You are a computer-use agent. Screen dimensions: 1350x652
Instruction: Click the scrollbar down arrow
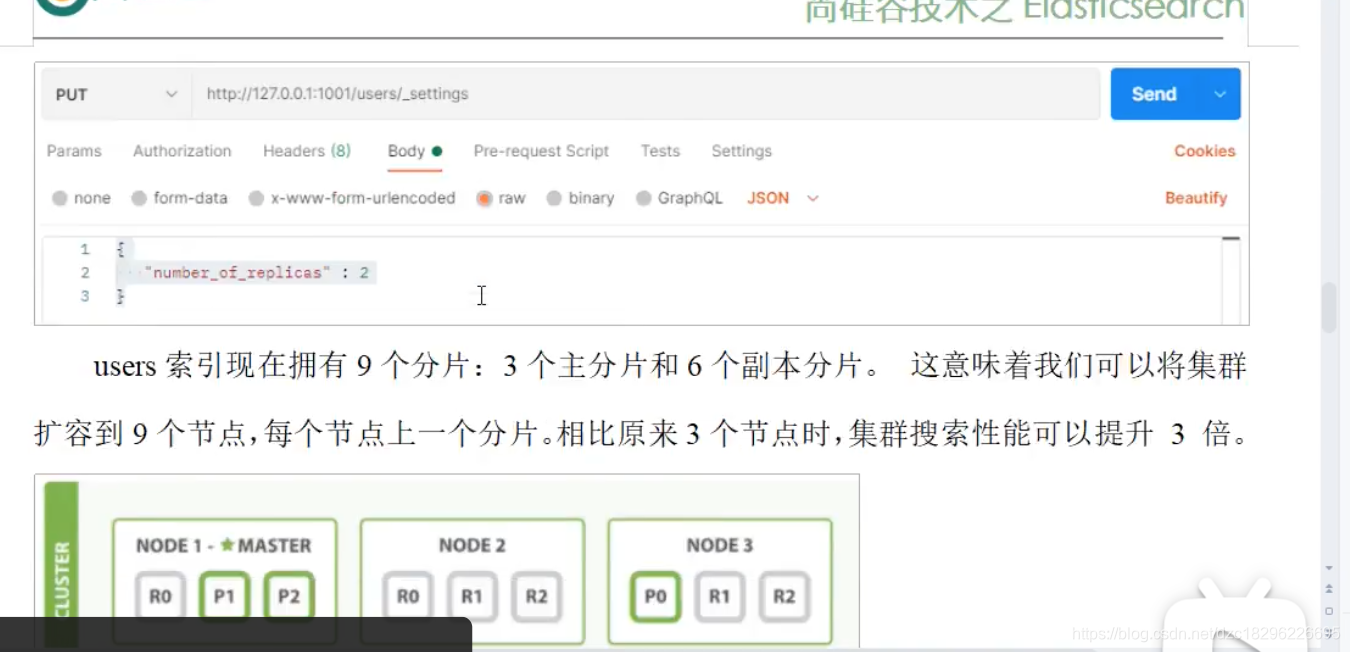click(x=1329, y=567)
